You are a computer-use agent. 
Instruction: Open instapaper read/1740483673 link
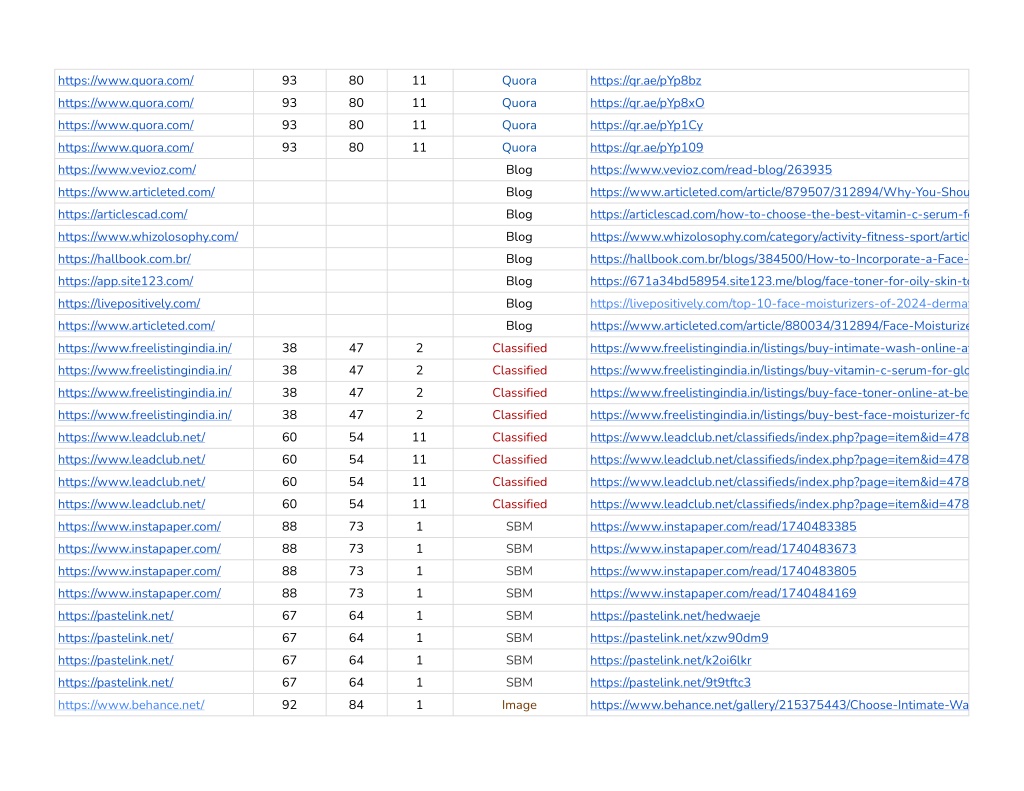tap(723, 548)
